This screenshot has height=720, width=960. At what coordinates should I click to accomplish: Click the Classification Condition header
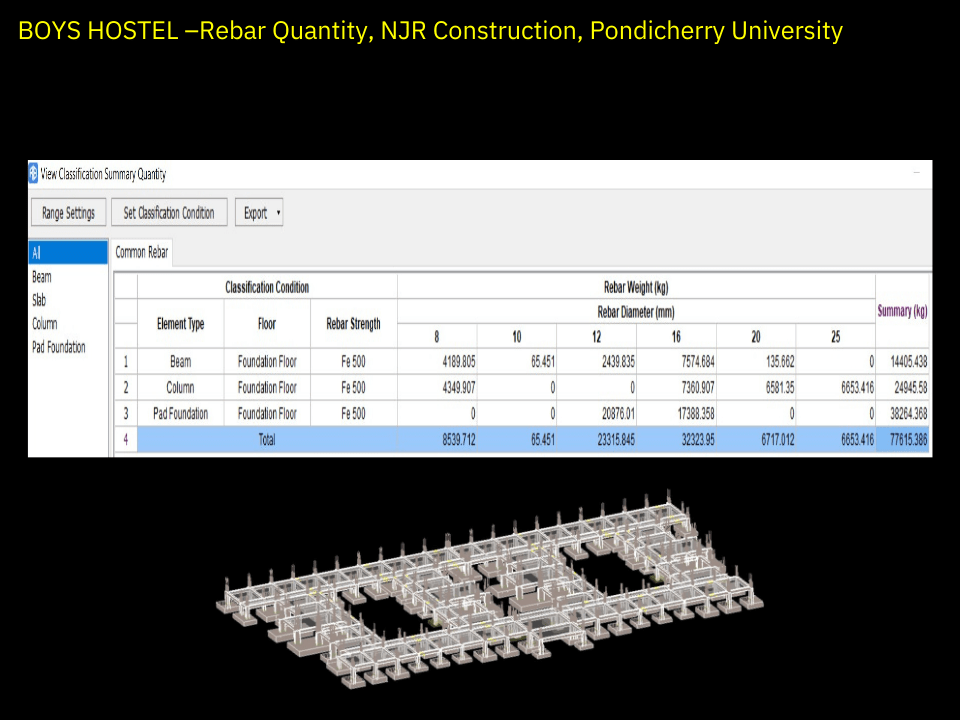(267, 287)
